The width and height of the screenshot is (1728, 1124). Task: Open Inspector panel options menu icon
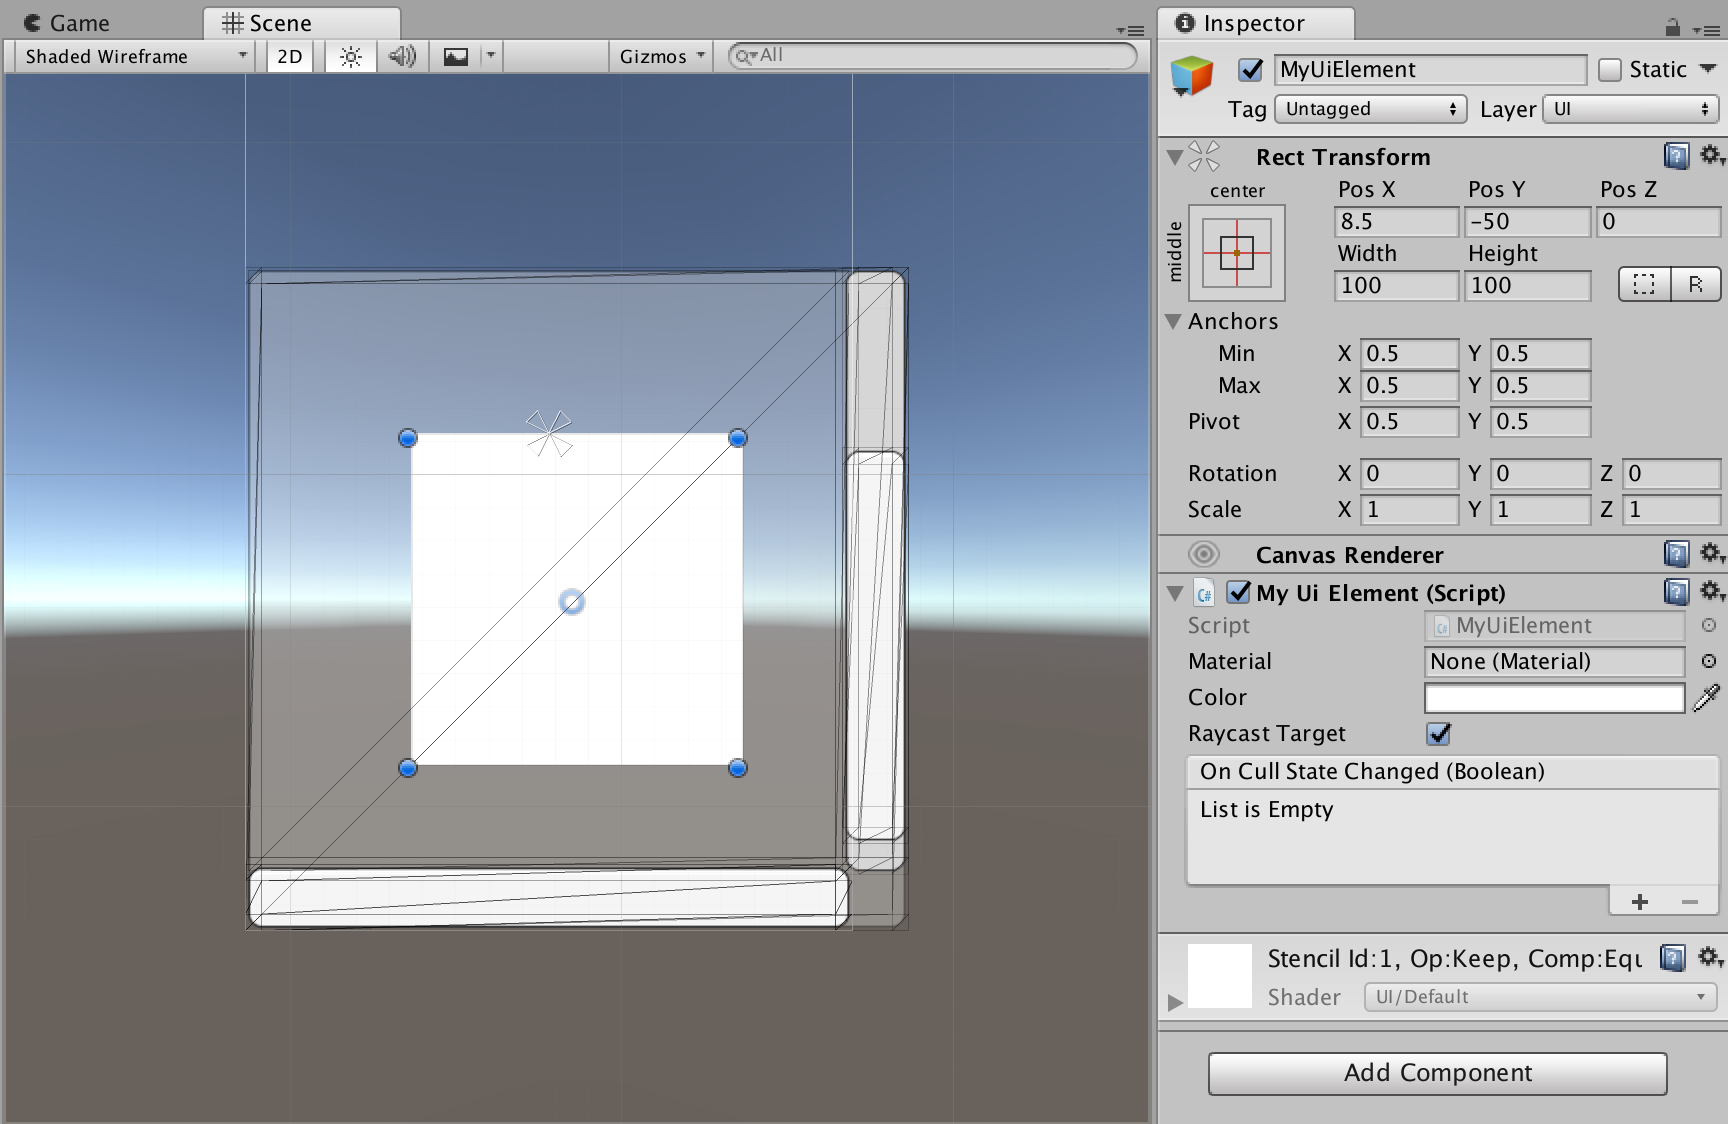point(1706,30)
